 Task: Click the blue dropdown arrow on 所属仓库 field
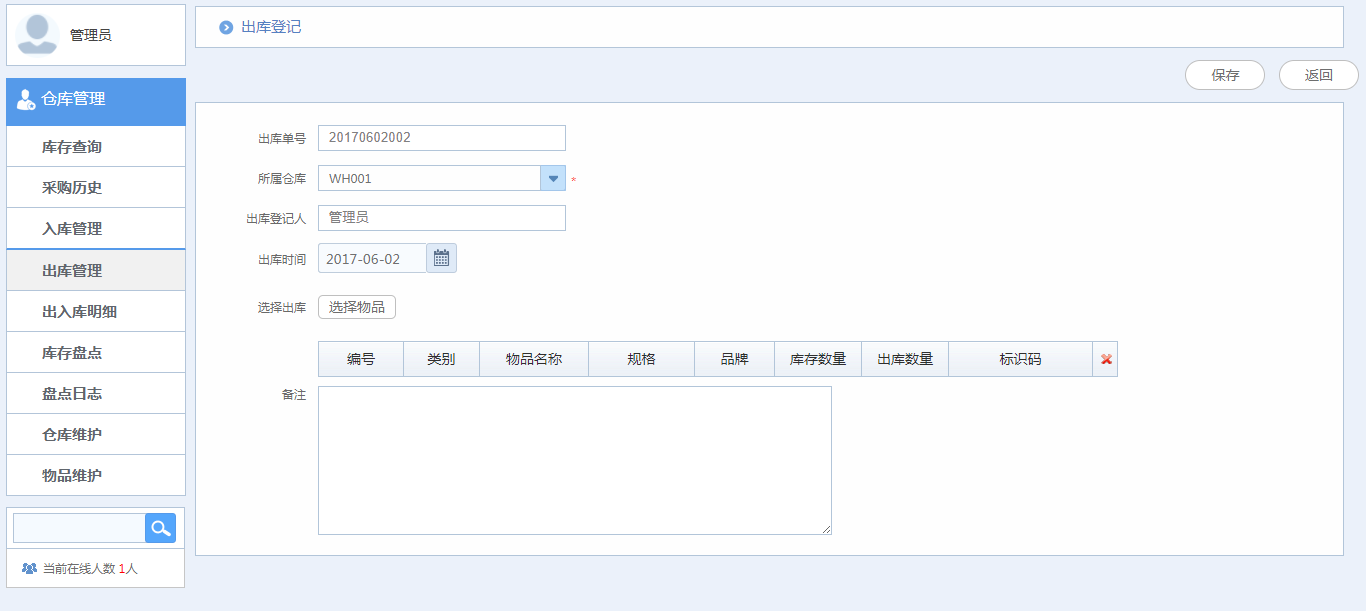click(553, 177)
